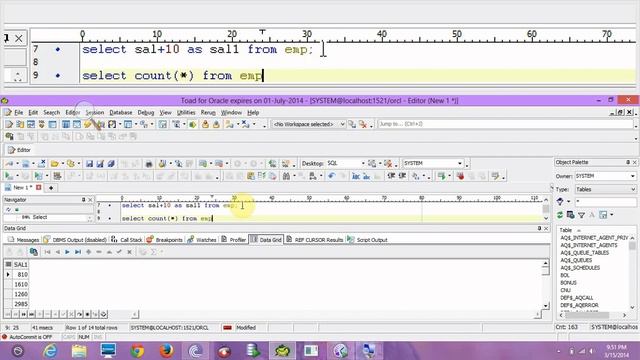Select AQ$_QUEUE_TABLES in Object Palette
640x360 pixels.
pyautogui.click(x=584, y=253)
